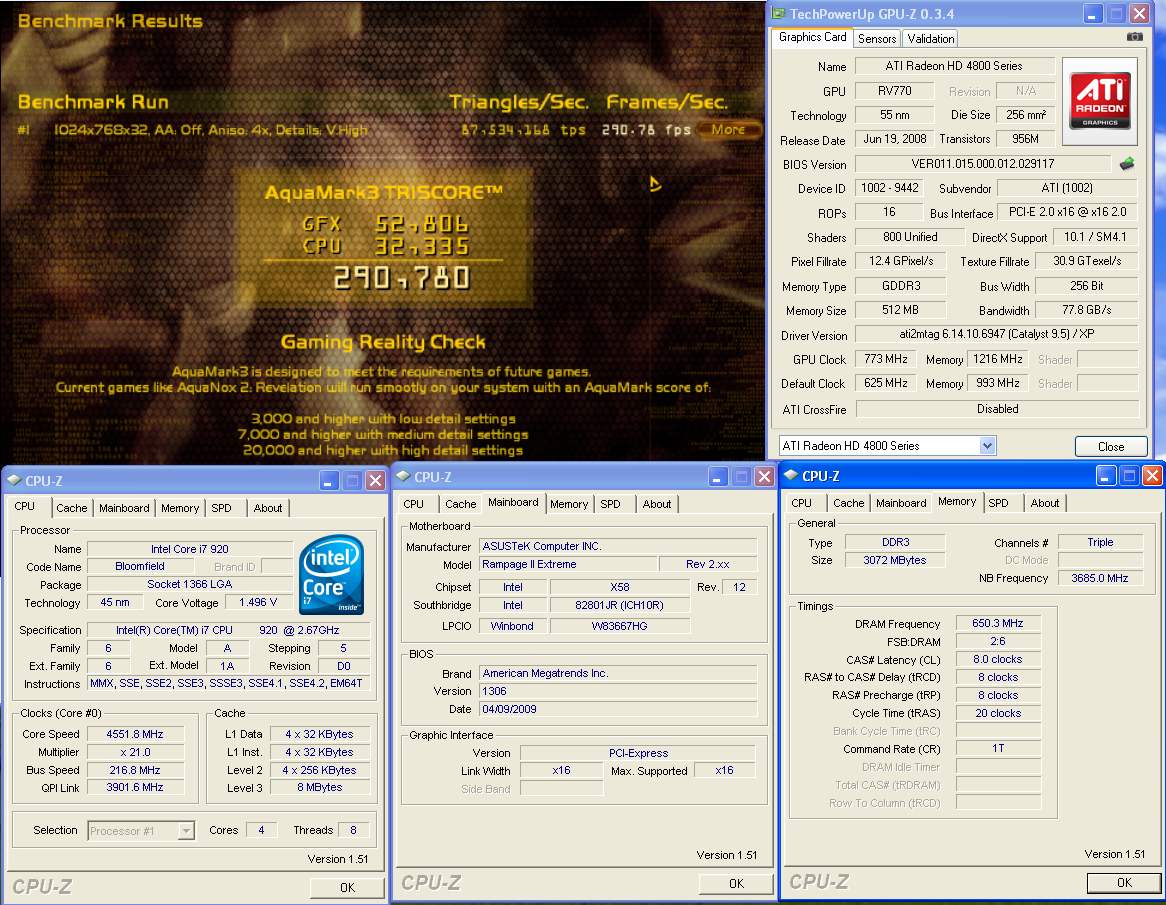Click OK in the left CPU-Z window
Image resolution: width=1166 pixels, height=905 pixels.
click(347, 887)
